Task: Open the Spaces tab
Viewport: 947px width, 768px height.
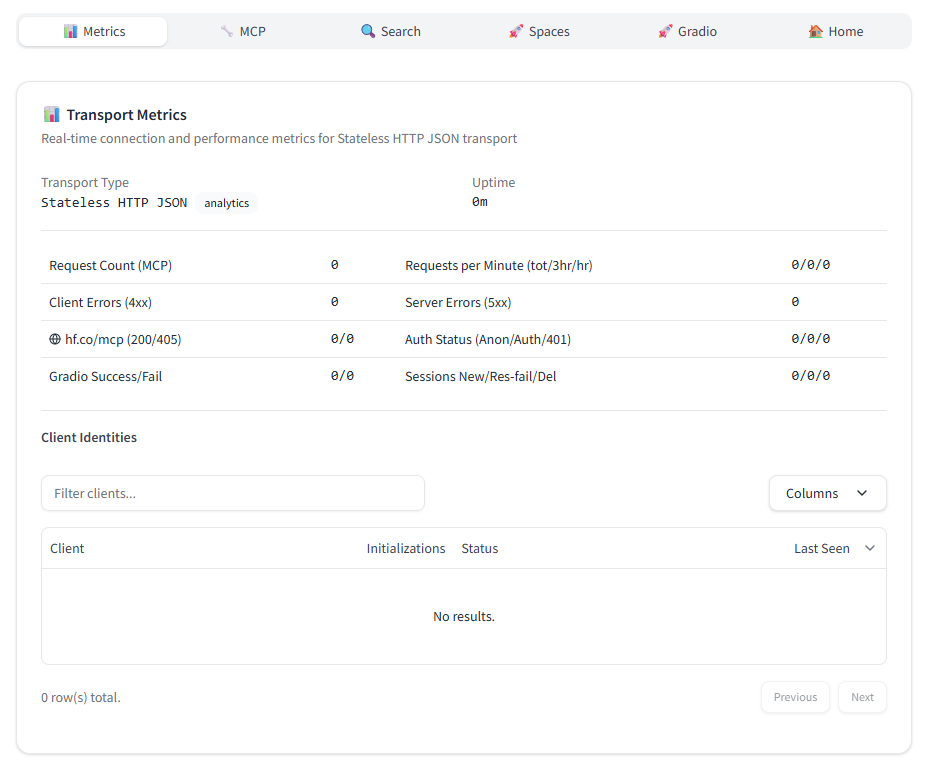Action: click(539, 31)
